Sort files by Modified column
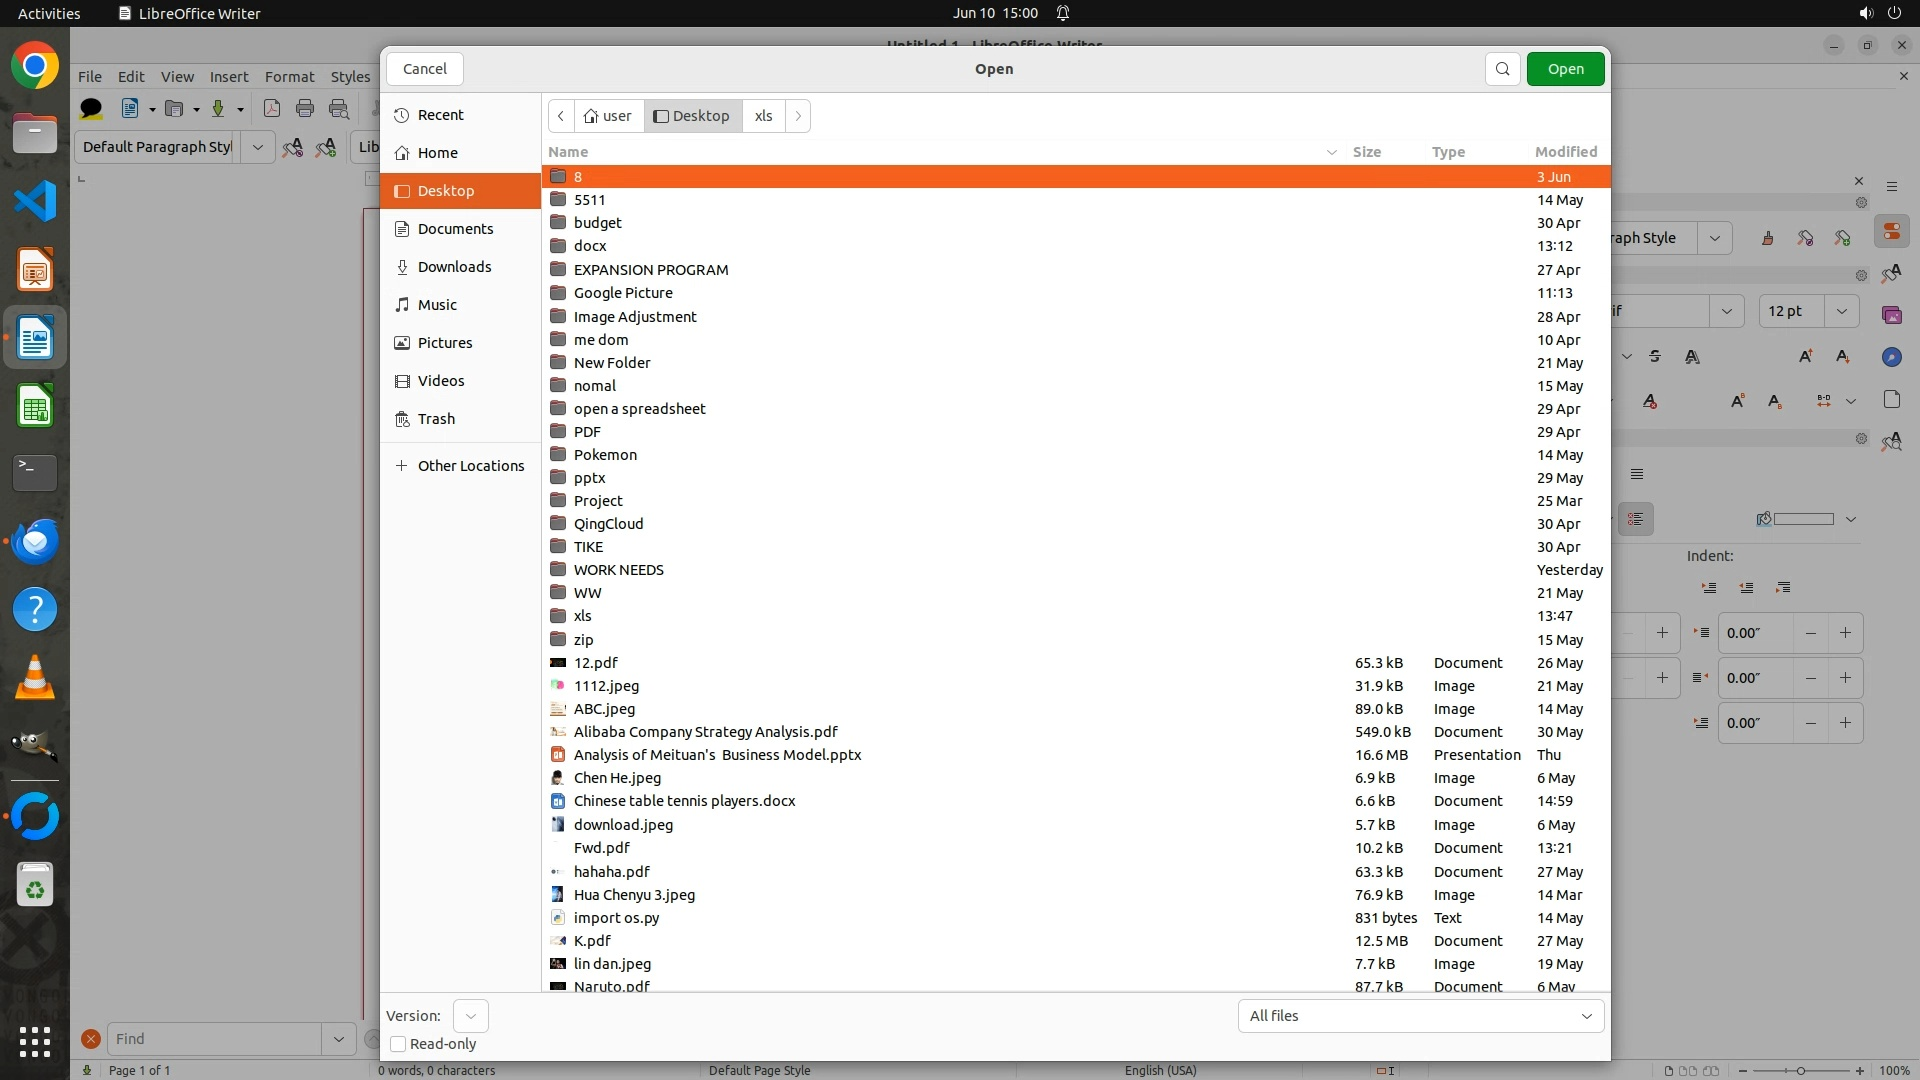 pyautogui.click(x=1565, y=152)
